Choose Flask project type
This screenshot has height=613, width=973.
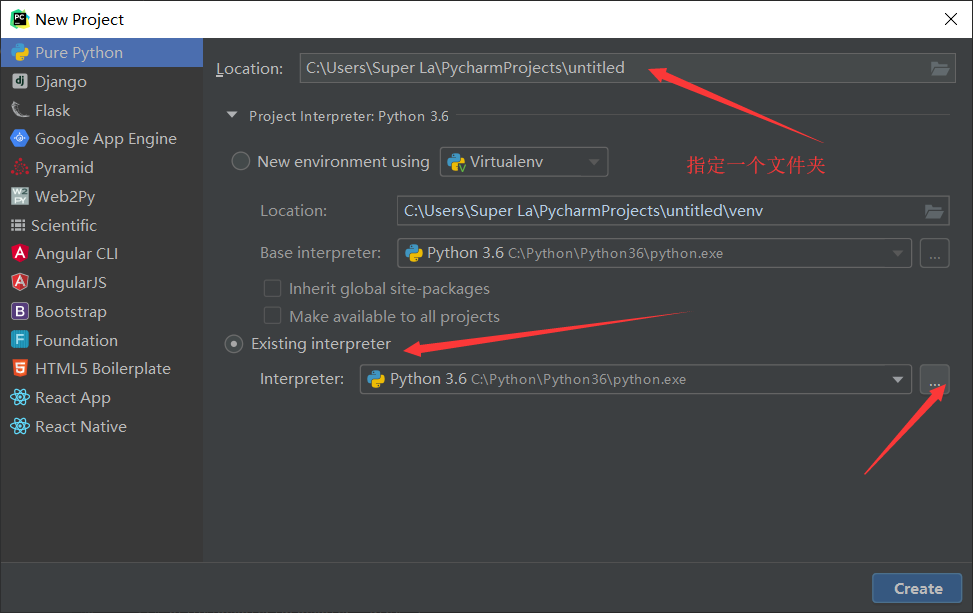102,110
